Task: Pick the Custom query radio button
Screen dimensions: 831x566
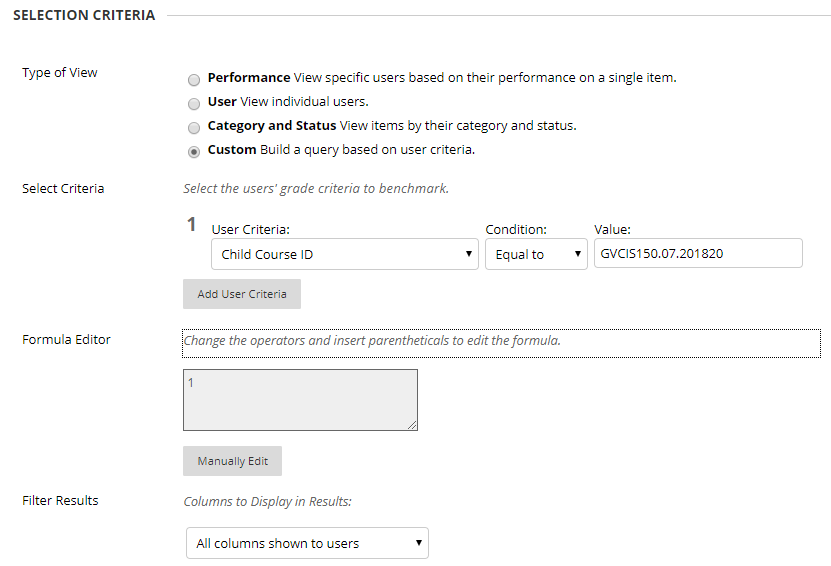Action: 194,152
